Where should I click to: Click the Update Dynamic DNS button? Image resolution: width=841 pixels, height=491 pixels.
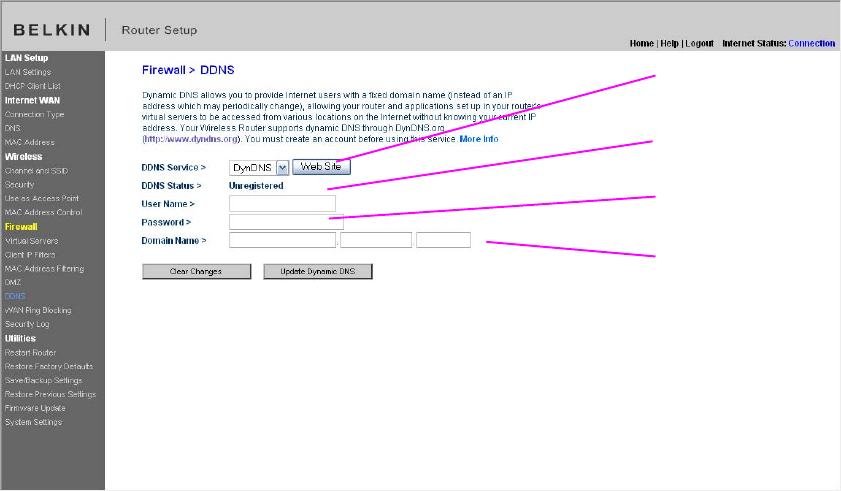point(318,272)
